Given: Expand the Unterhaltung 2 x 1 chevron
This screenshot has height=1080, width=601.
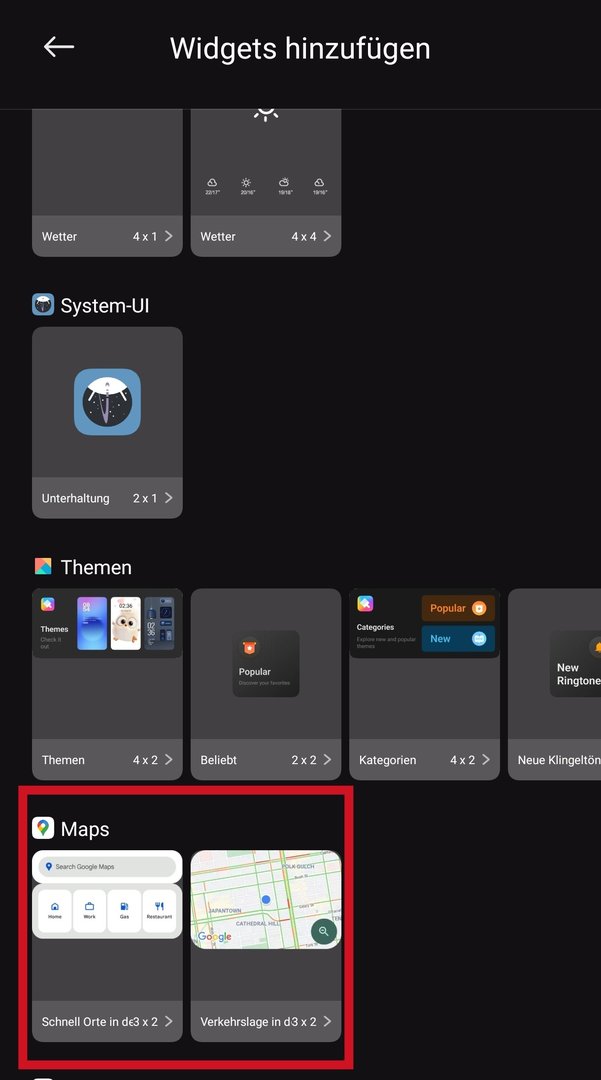Looking at the screenshot, I should point(168,498).
